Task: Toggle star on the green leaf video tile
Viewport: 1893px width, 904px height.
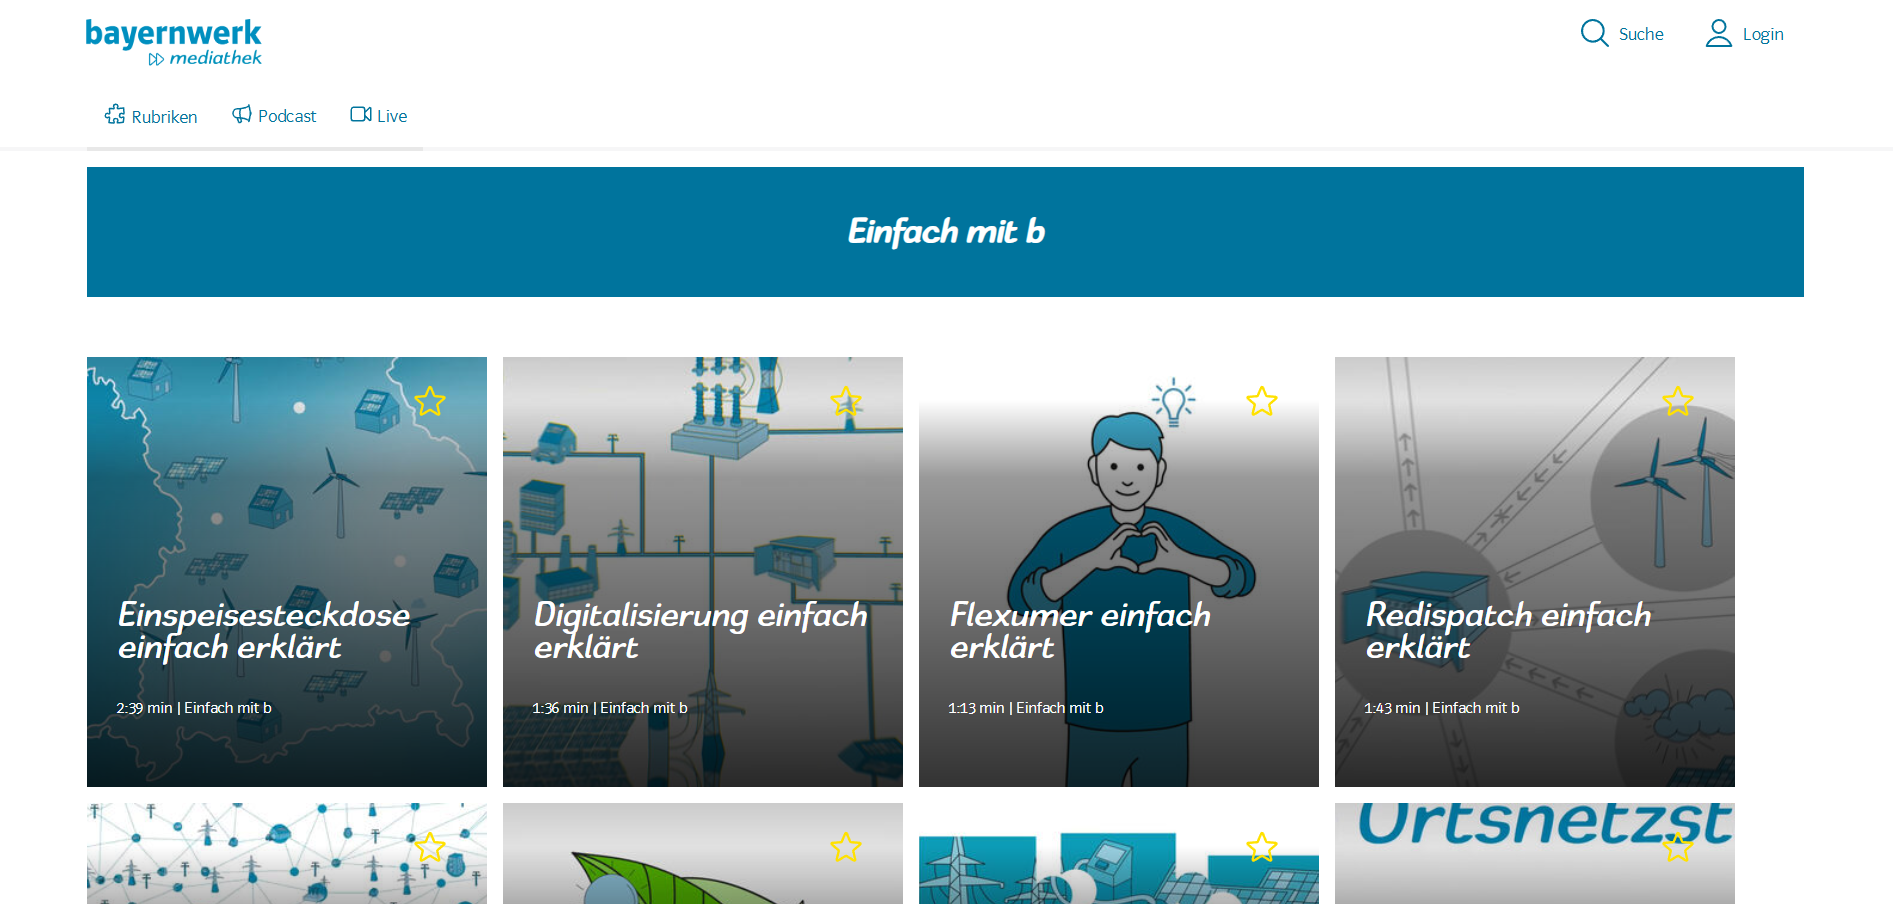Action: pyautogui.click(x=846, y=847)
